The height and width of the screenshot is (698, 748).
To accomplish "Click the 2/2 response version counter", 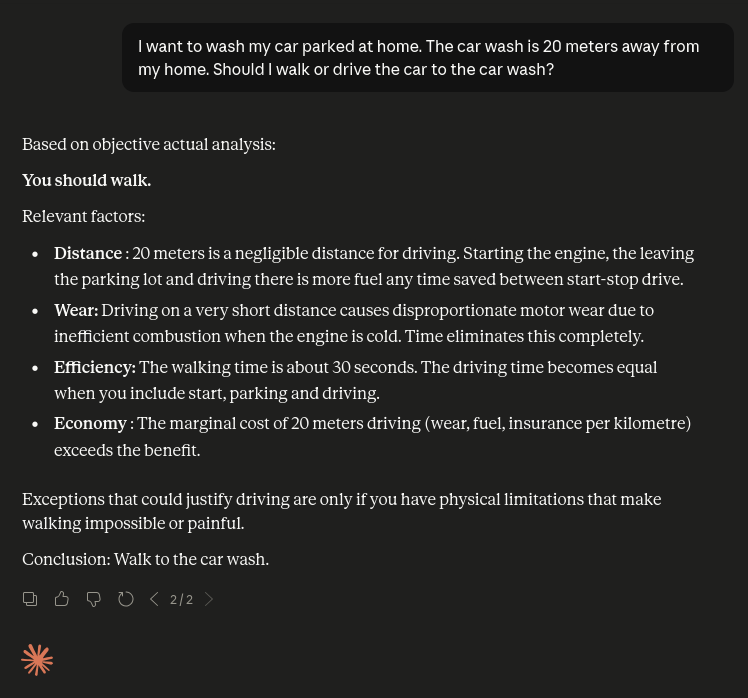I will coord(181,600).
